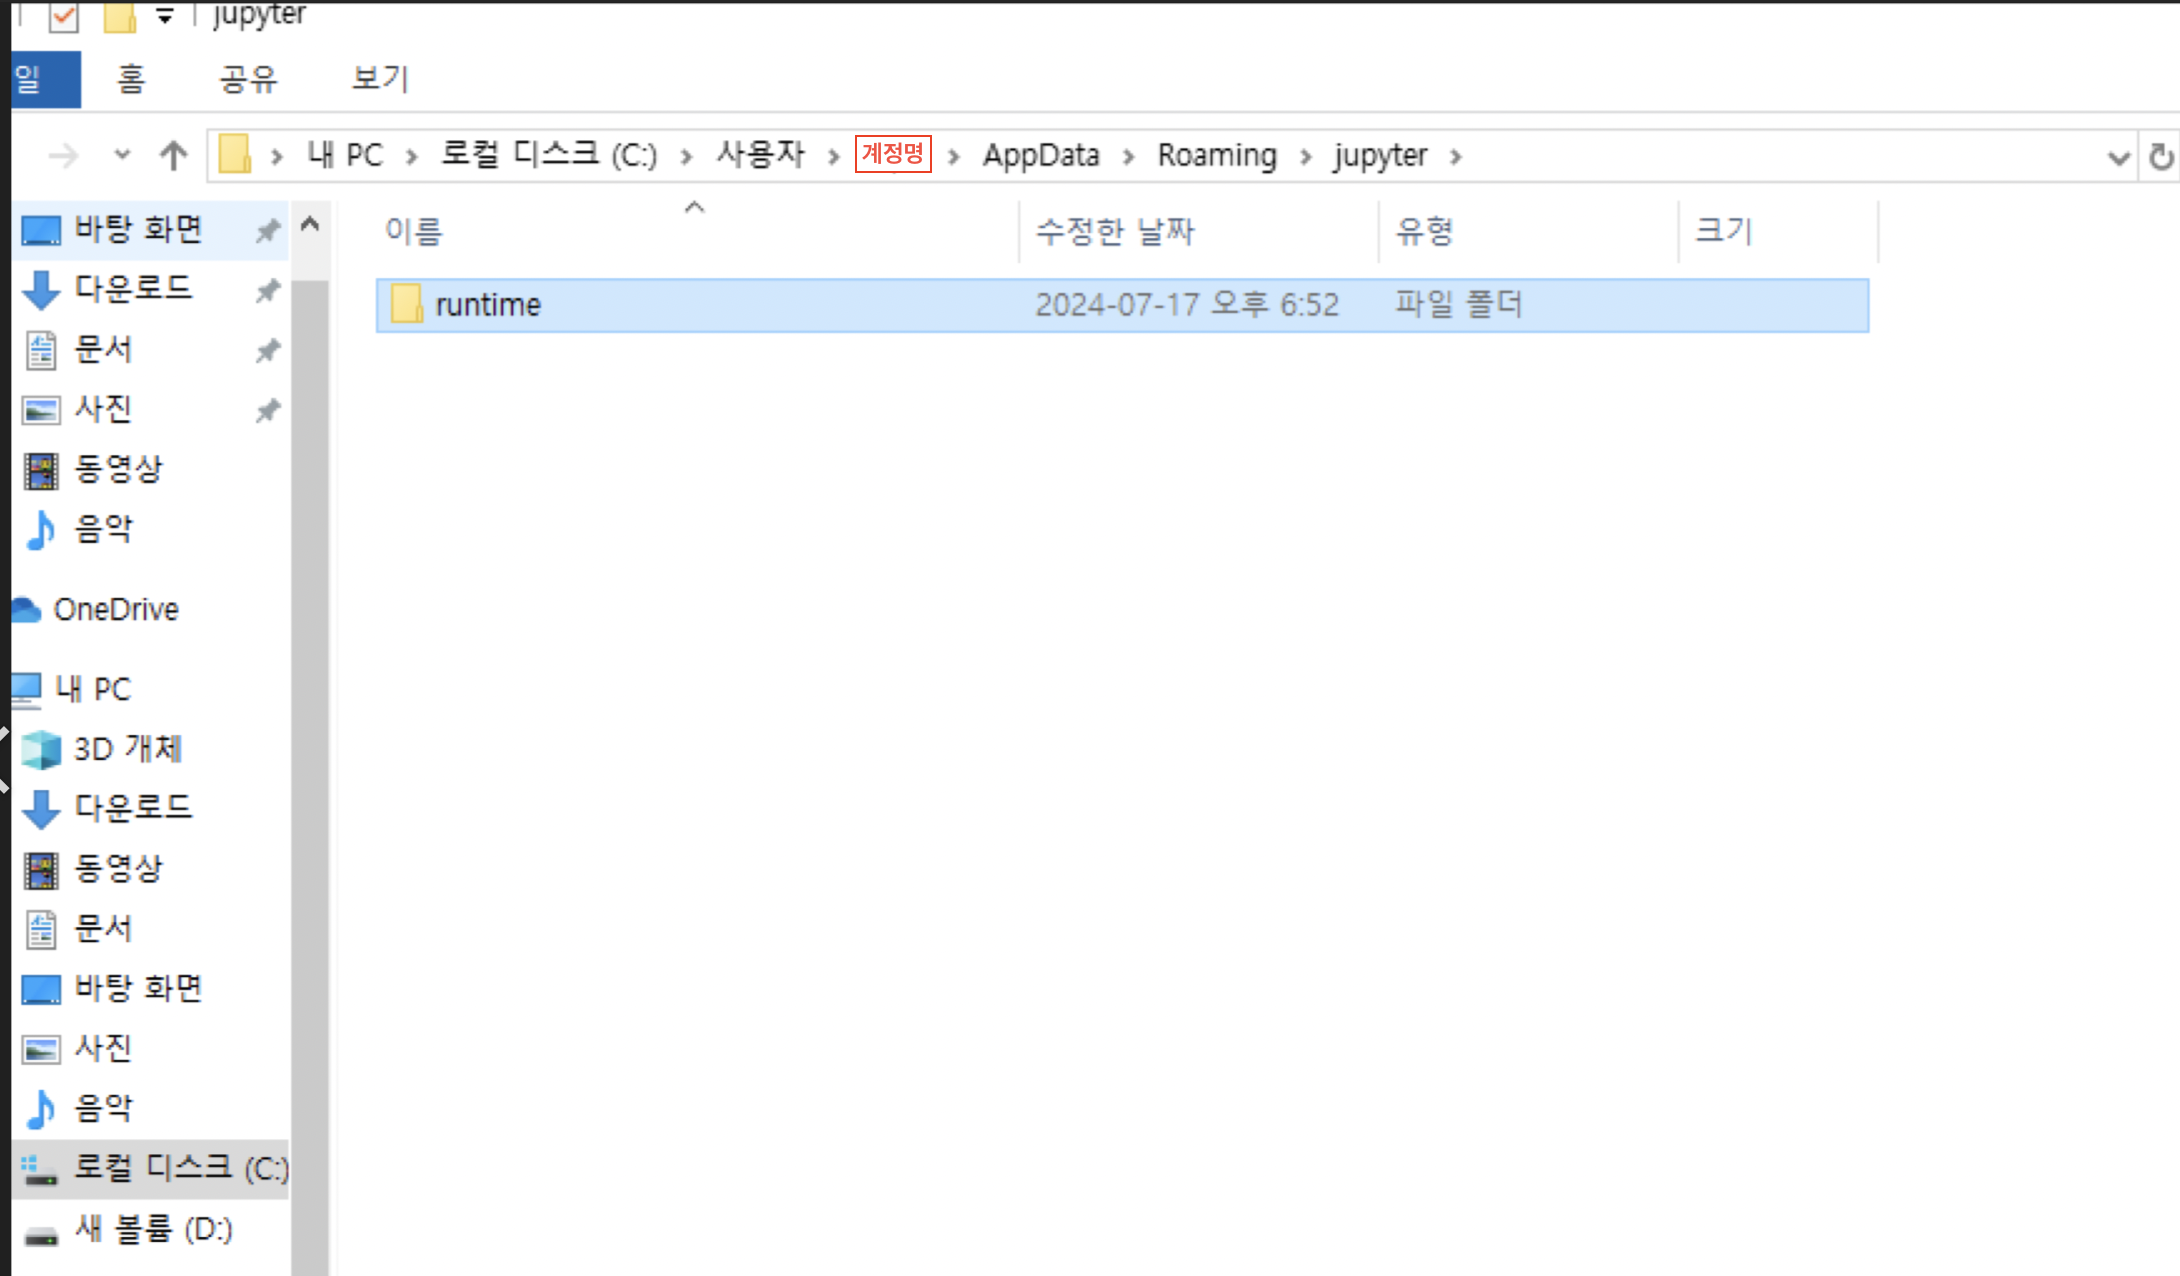Refresh the current folder
The height and width of the screenshot is (1276, 2180).
click(x=2160, y=157)
